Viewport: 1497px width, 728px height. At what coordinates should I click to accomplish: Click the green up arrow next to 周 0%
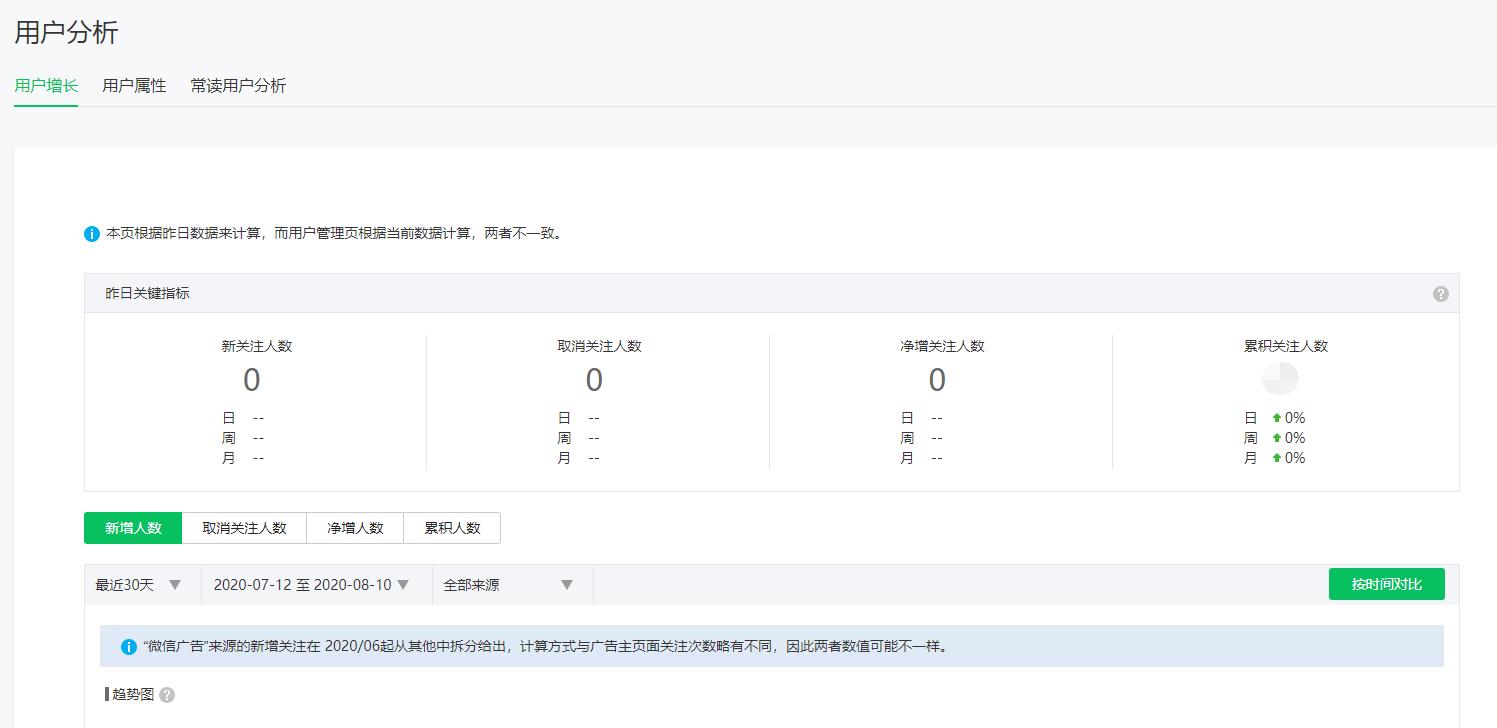point(1277,437)
